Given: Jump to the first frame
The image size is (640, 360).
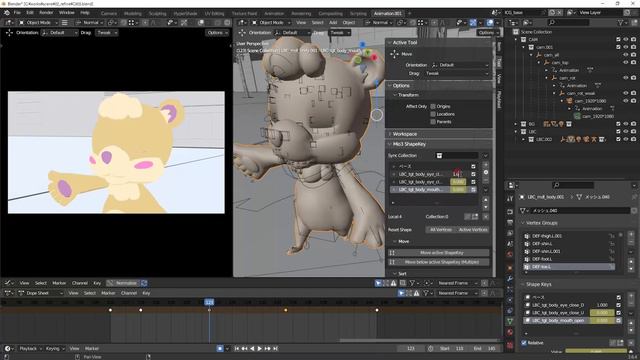Looking at the screenshot, I should tap(237, 349).
